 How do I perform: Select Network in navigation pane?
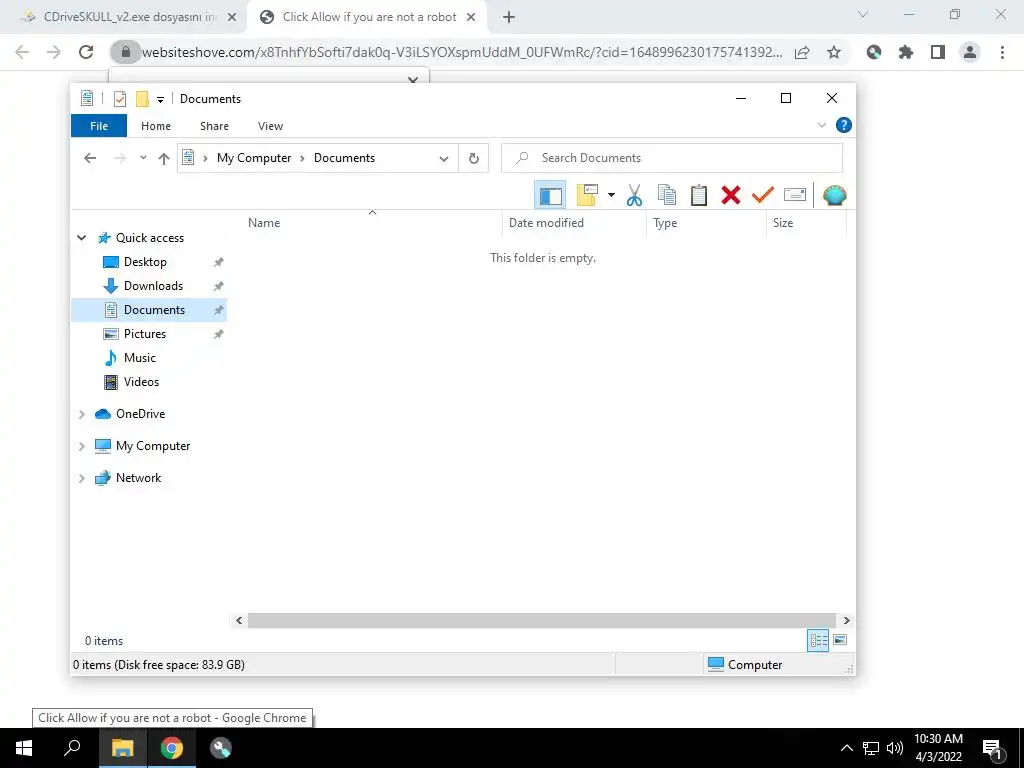tap(138, 478)
